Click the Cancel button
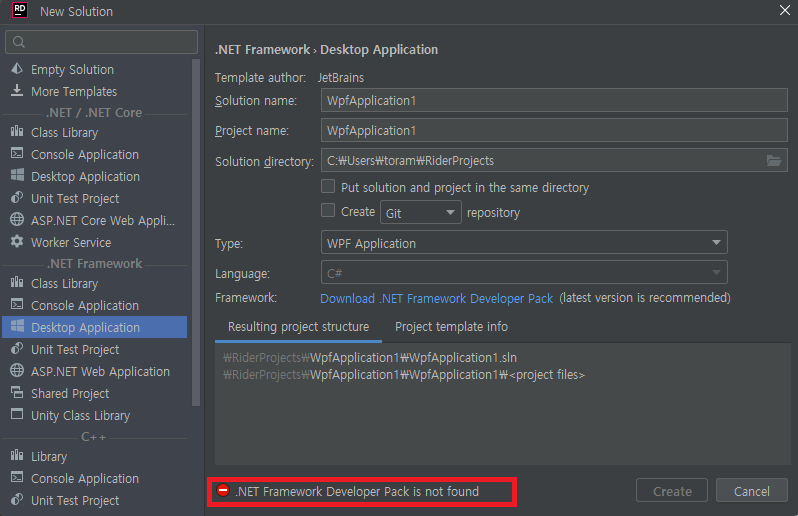 752,491
